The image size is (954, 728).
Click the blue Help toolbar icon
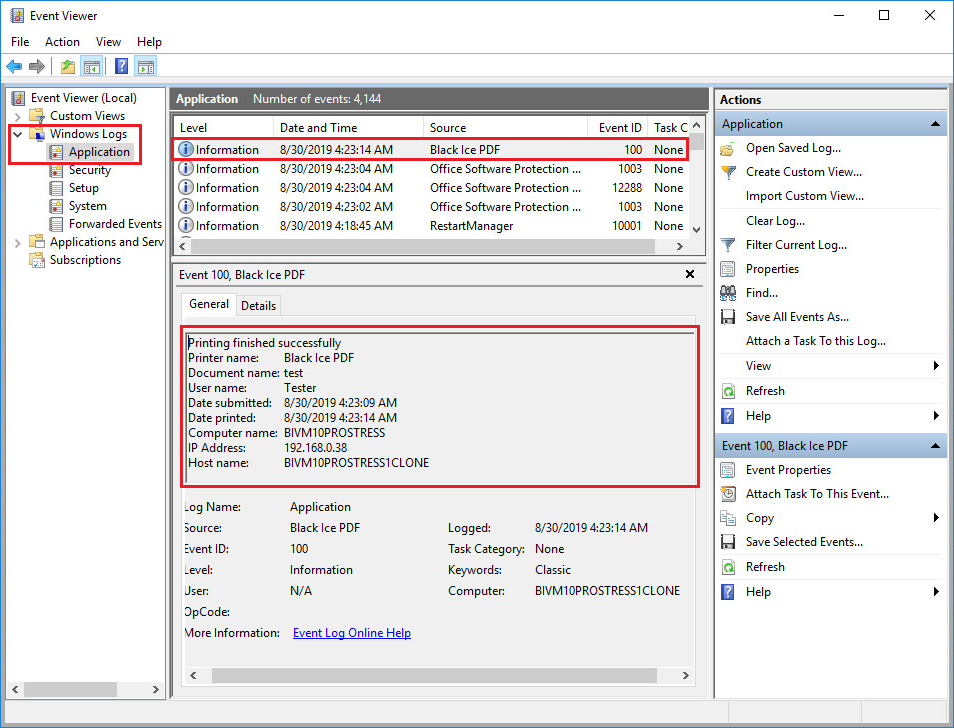point(121,67)
